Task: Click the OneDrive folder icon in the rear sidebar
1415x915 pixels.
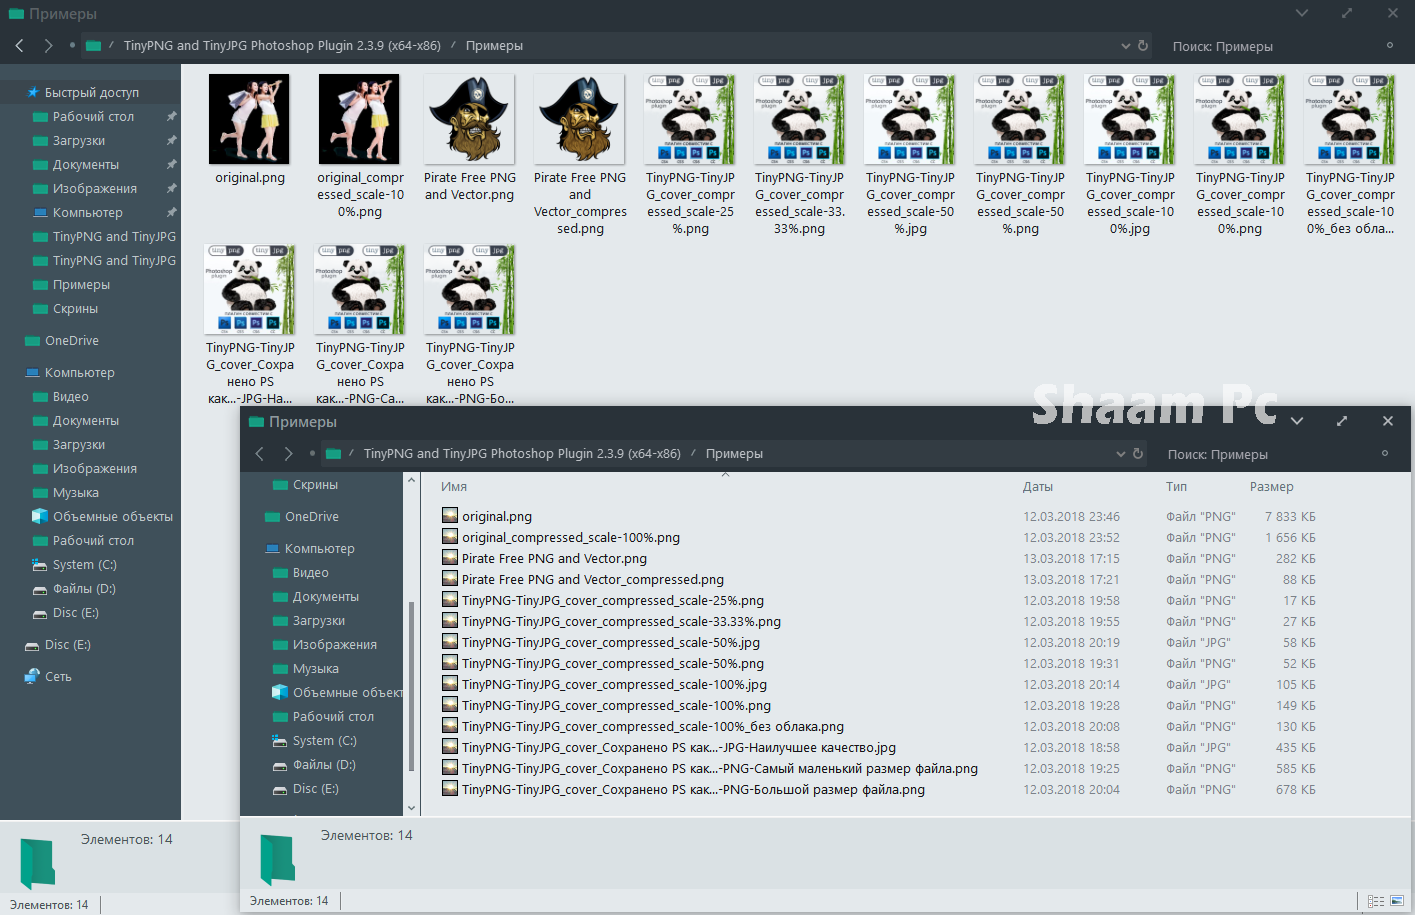Action: (32, 341)
